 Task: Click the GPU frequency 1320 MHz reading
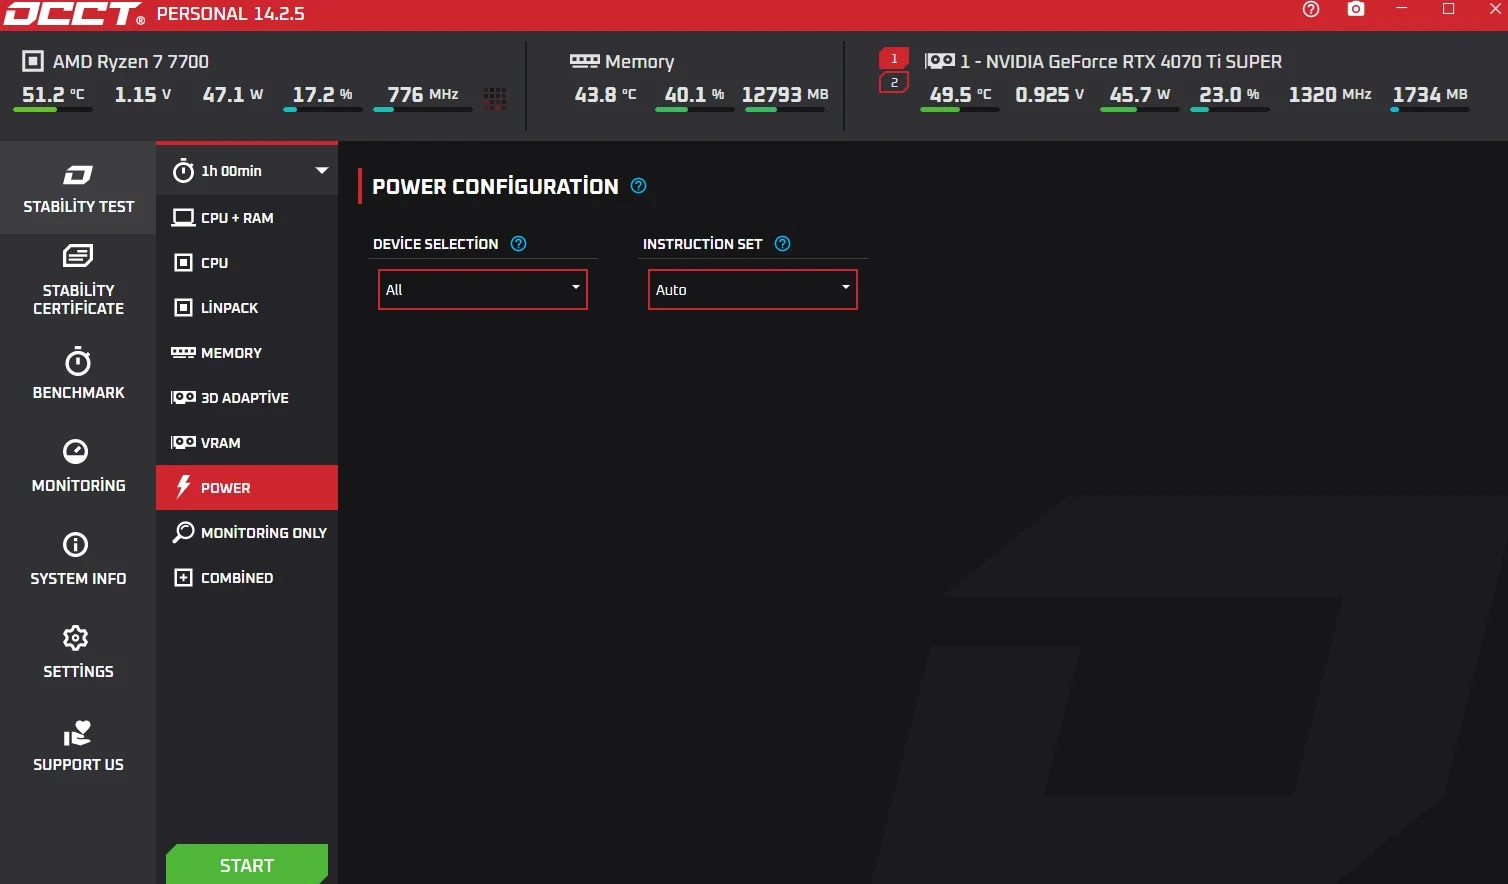(x=1330, y=95)
